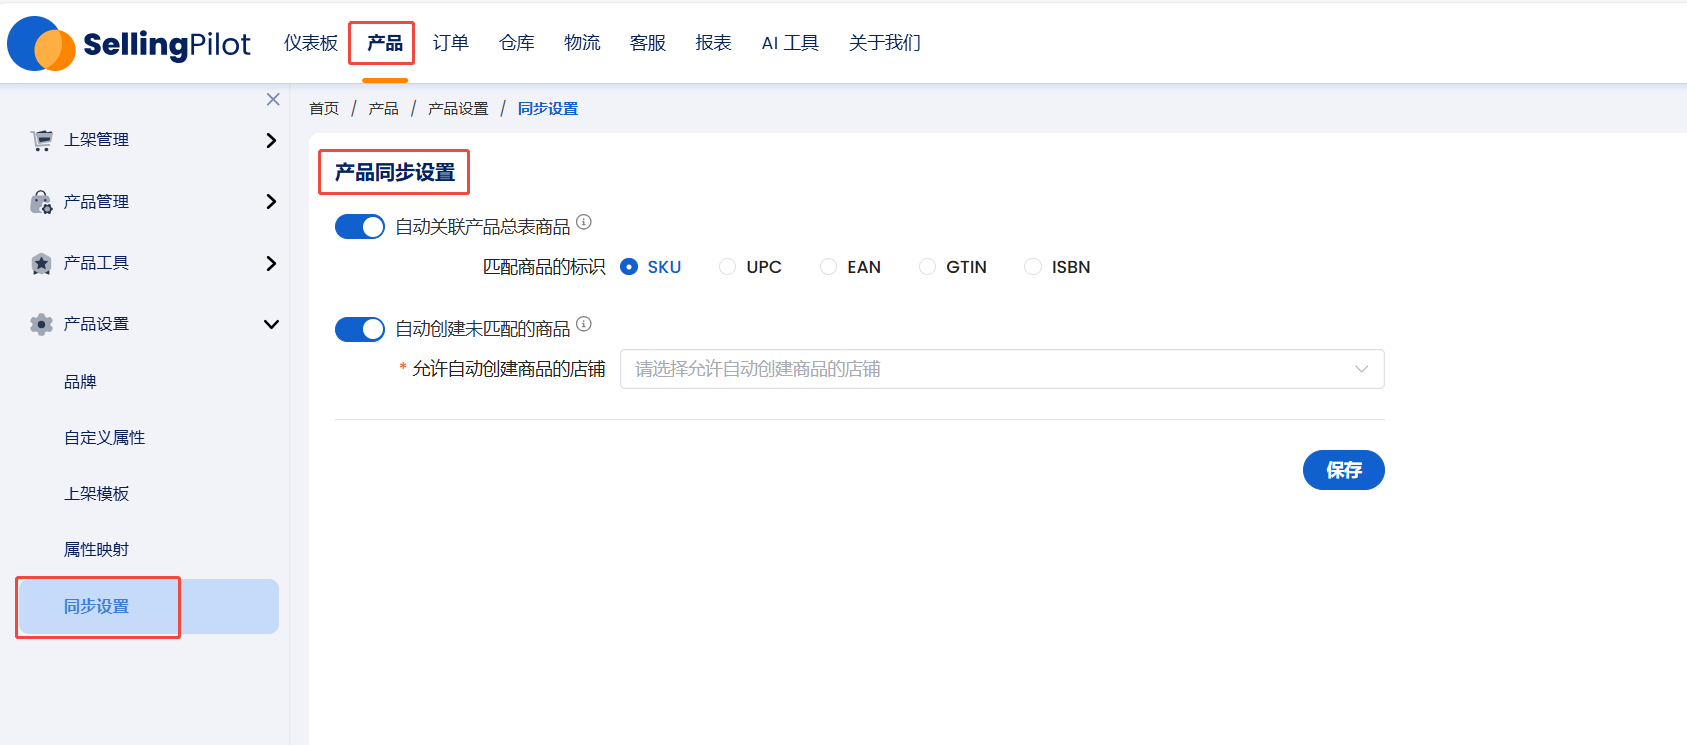Turn off the 自动创建未匹配的商品 switch
The image size is (1687, 745).
tap(360, 329)
